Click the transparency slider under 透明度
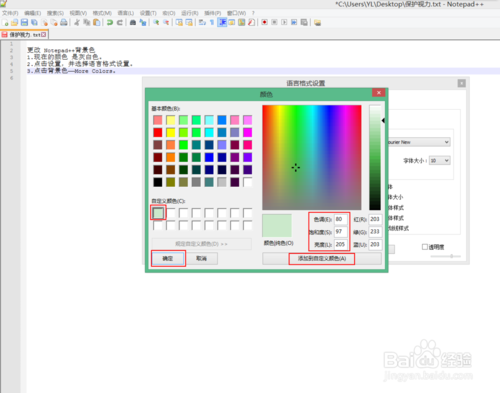 coord(446,256)
